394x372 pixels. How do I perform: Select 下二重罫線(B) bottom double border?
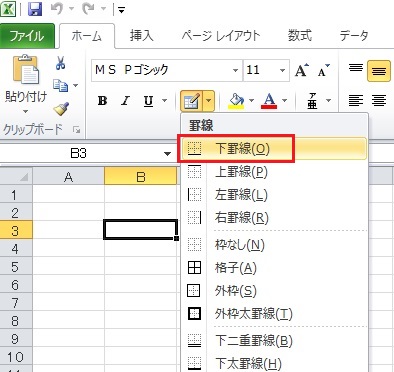(274, 341)
